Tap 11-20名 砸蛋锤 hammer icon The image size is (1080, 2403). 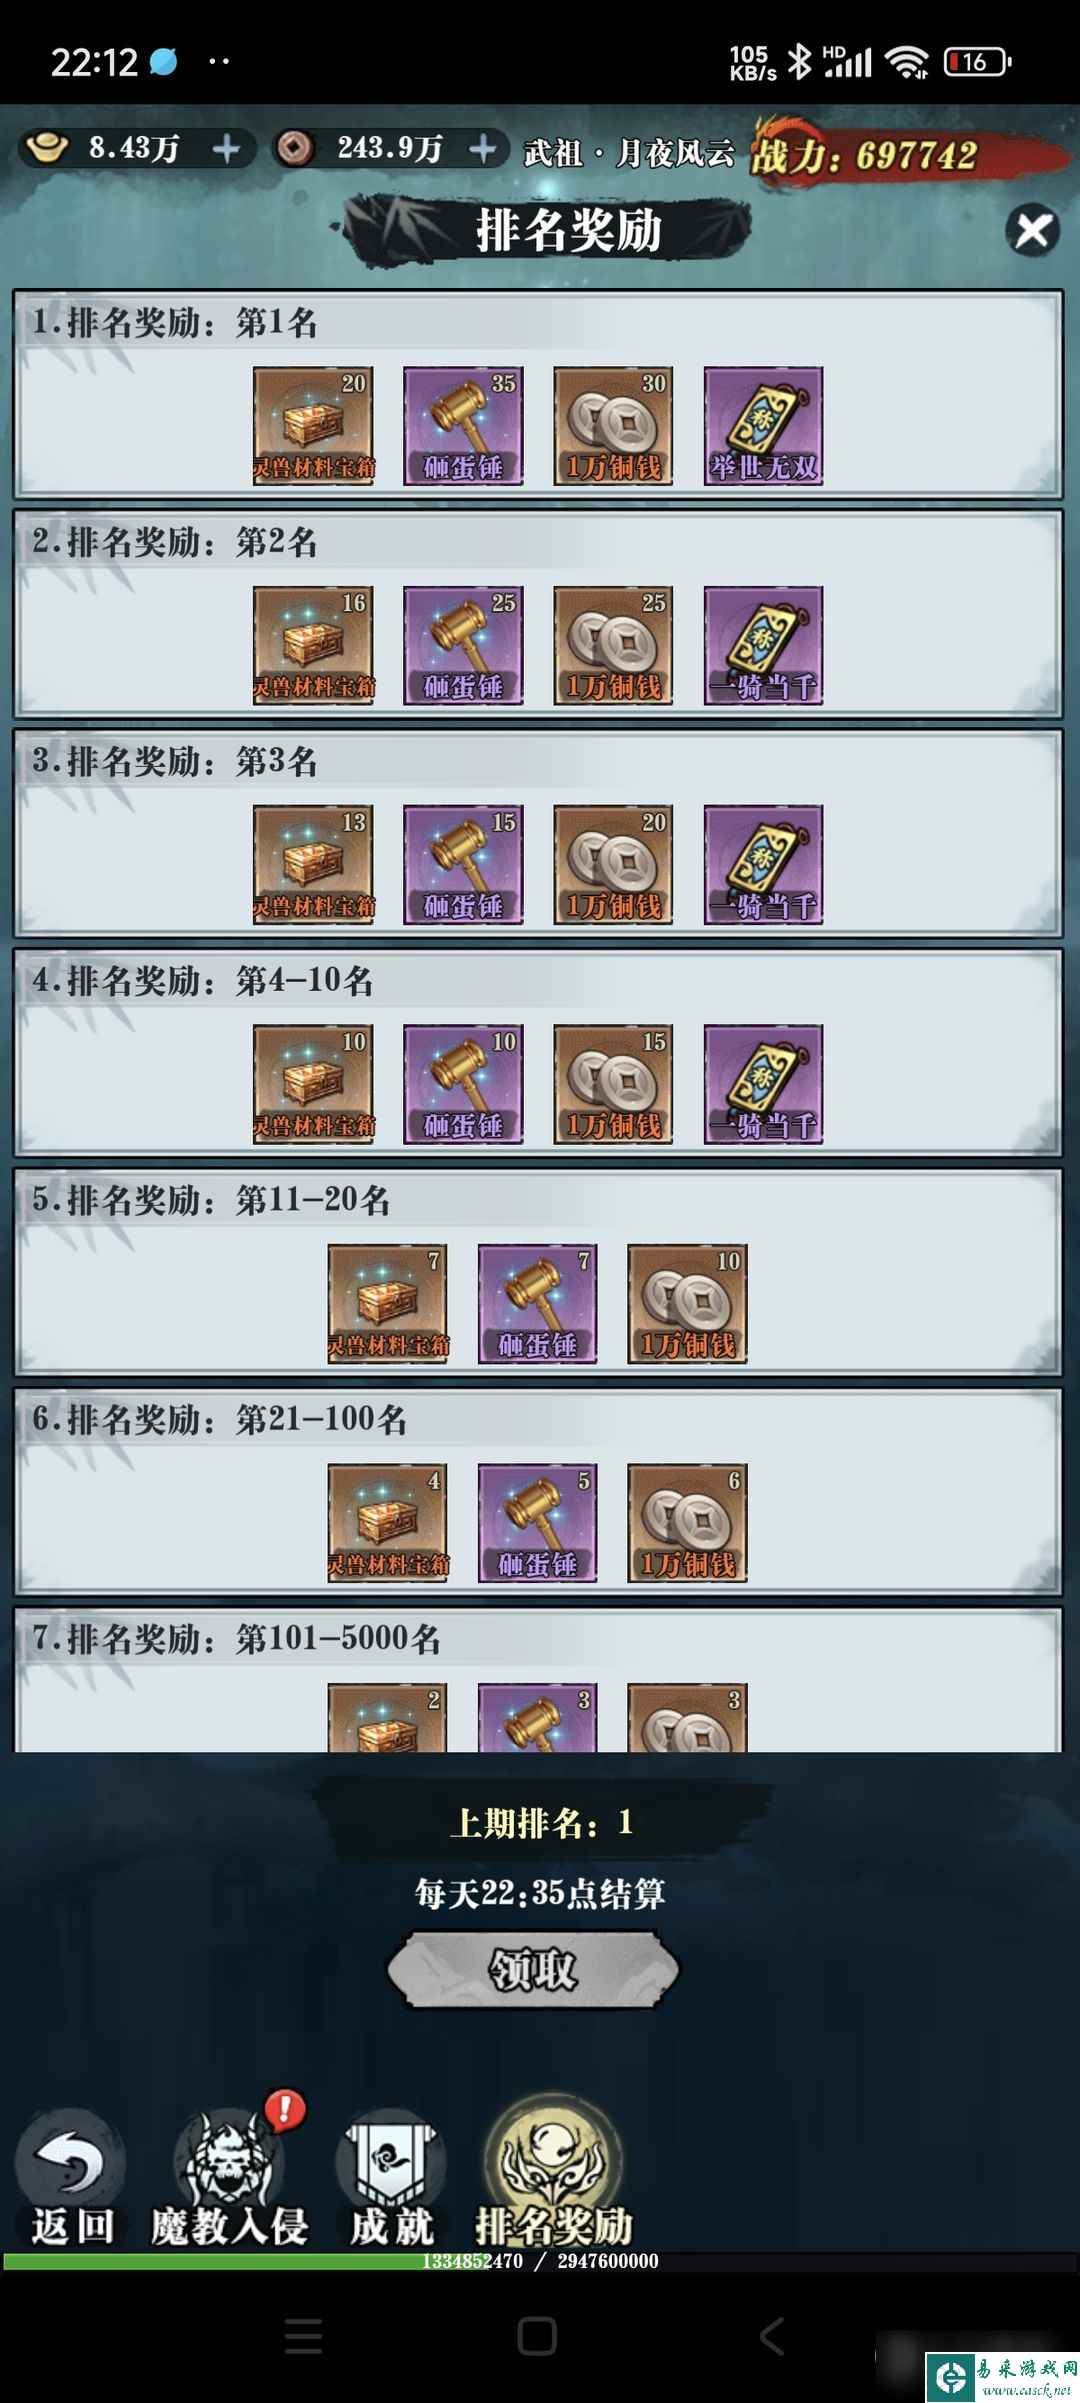pos(538,1303)
